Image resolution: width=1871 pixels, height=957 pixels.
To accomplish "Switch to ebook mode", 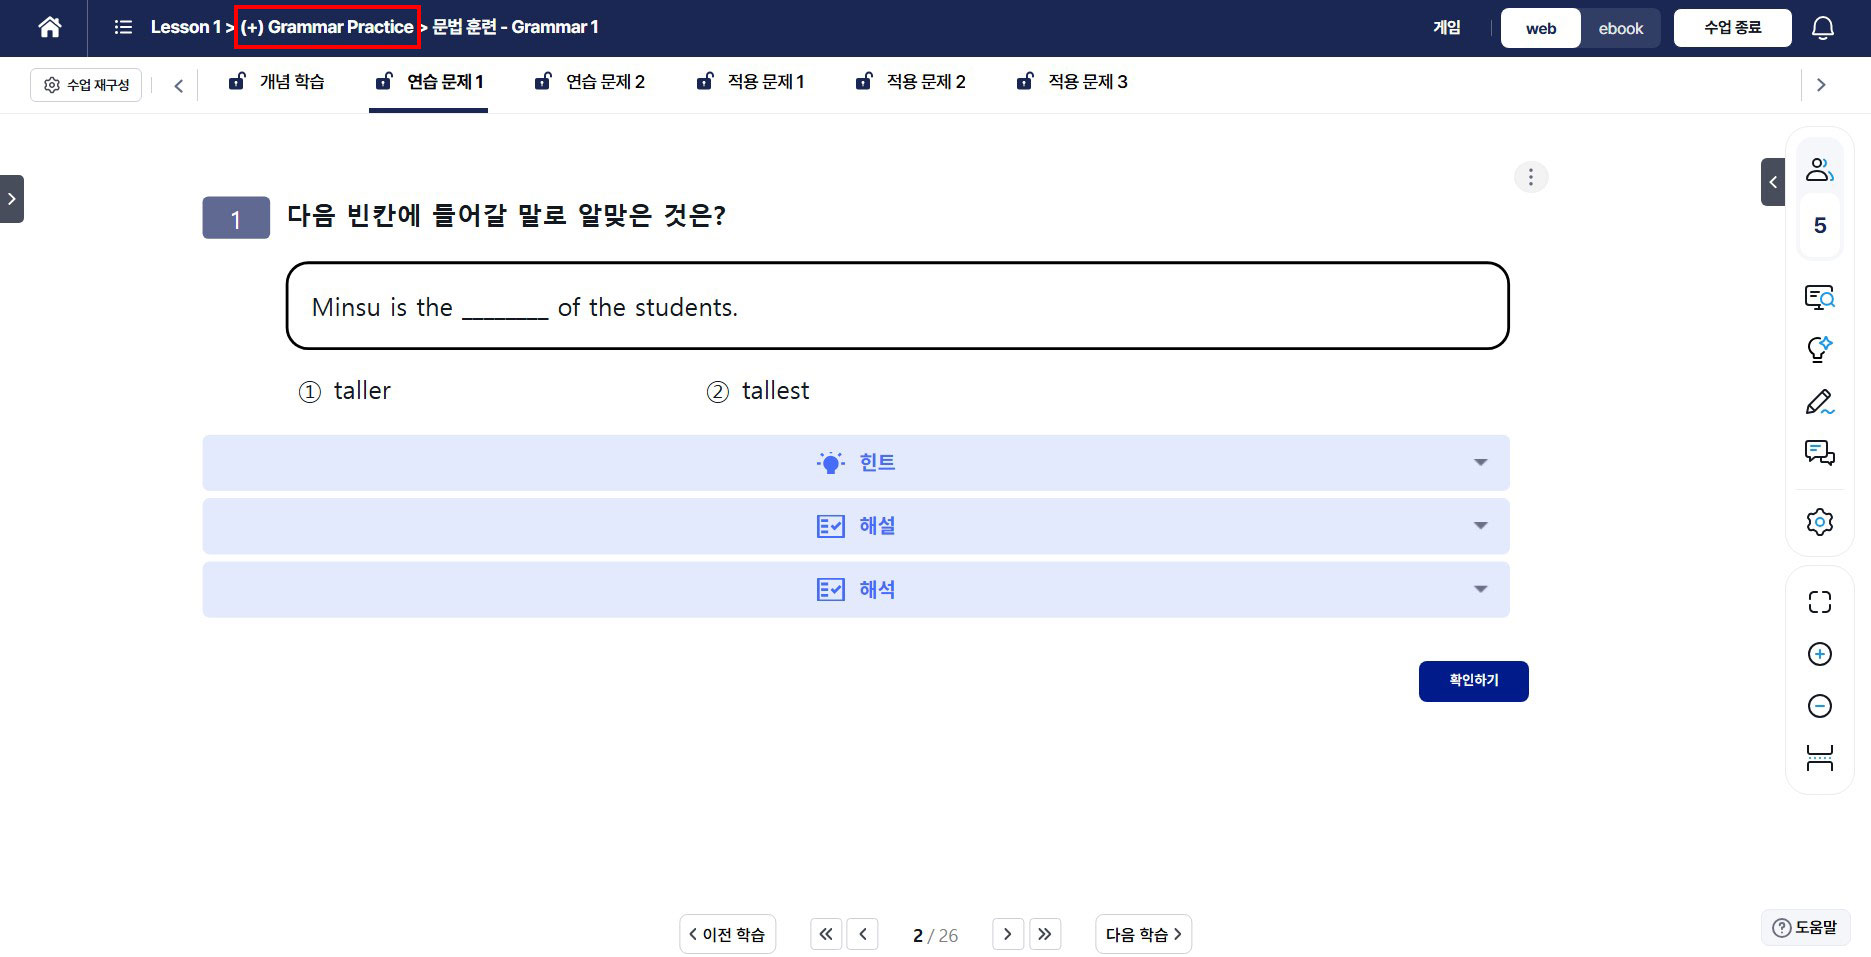I will (1620, 28).
